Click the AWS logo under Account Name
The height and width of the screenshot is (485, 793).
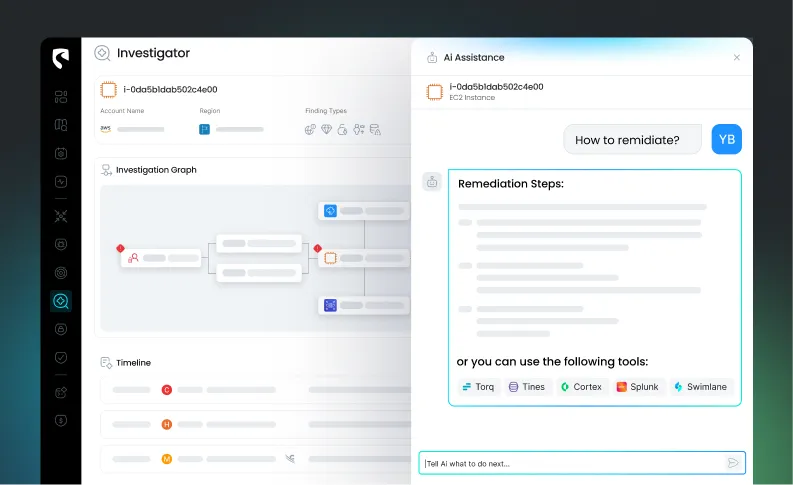pyautogui.click(x=105, y=129)
